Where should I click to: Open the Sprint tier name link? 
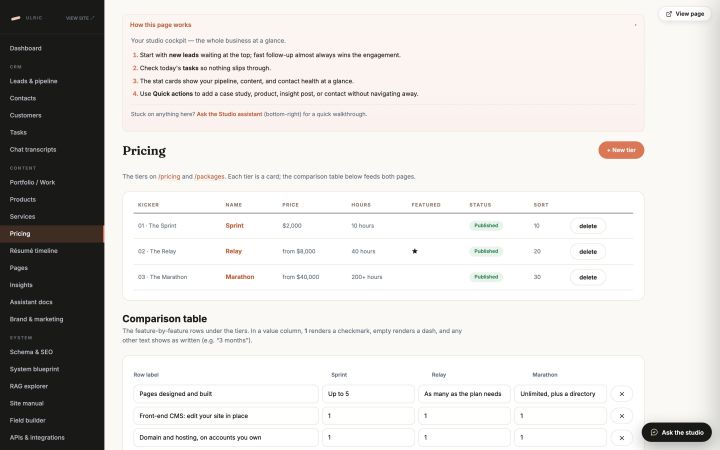235,226
